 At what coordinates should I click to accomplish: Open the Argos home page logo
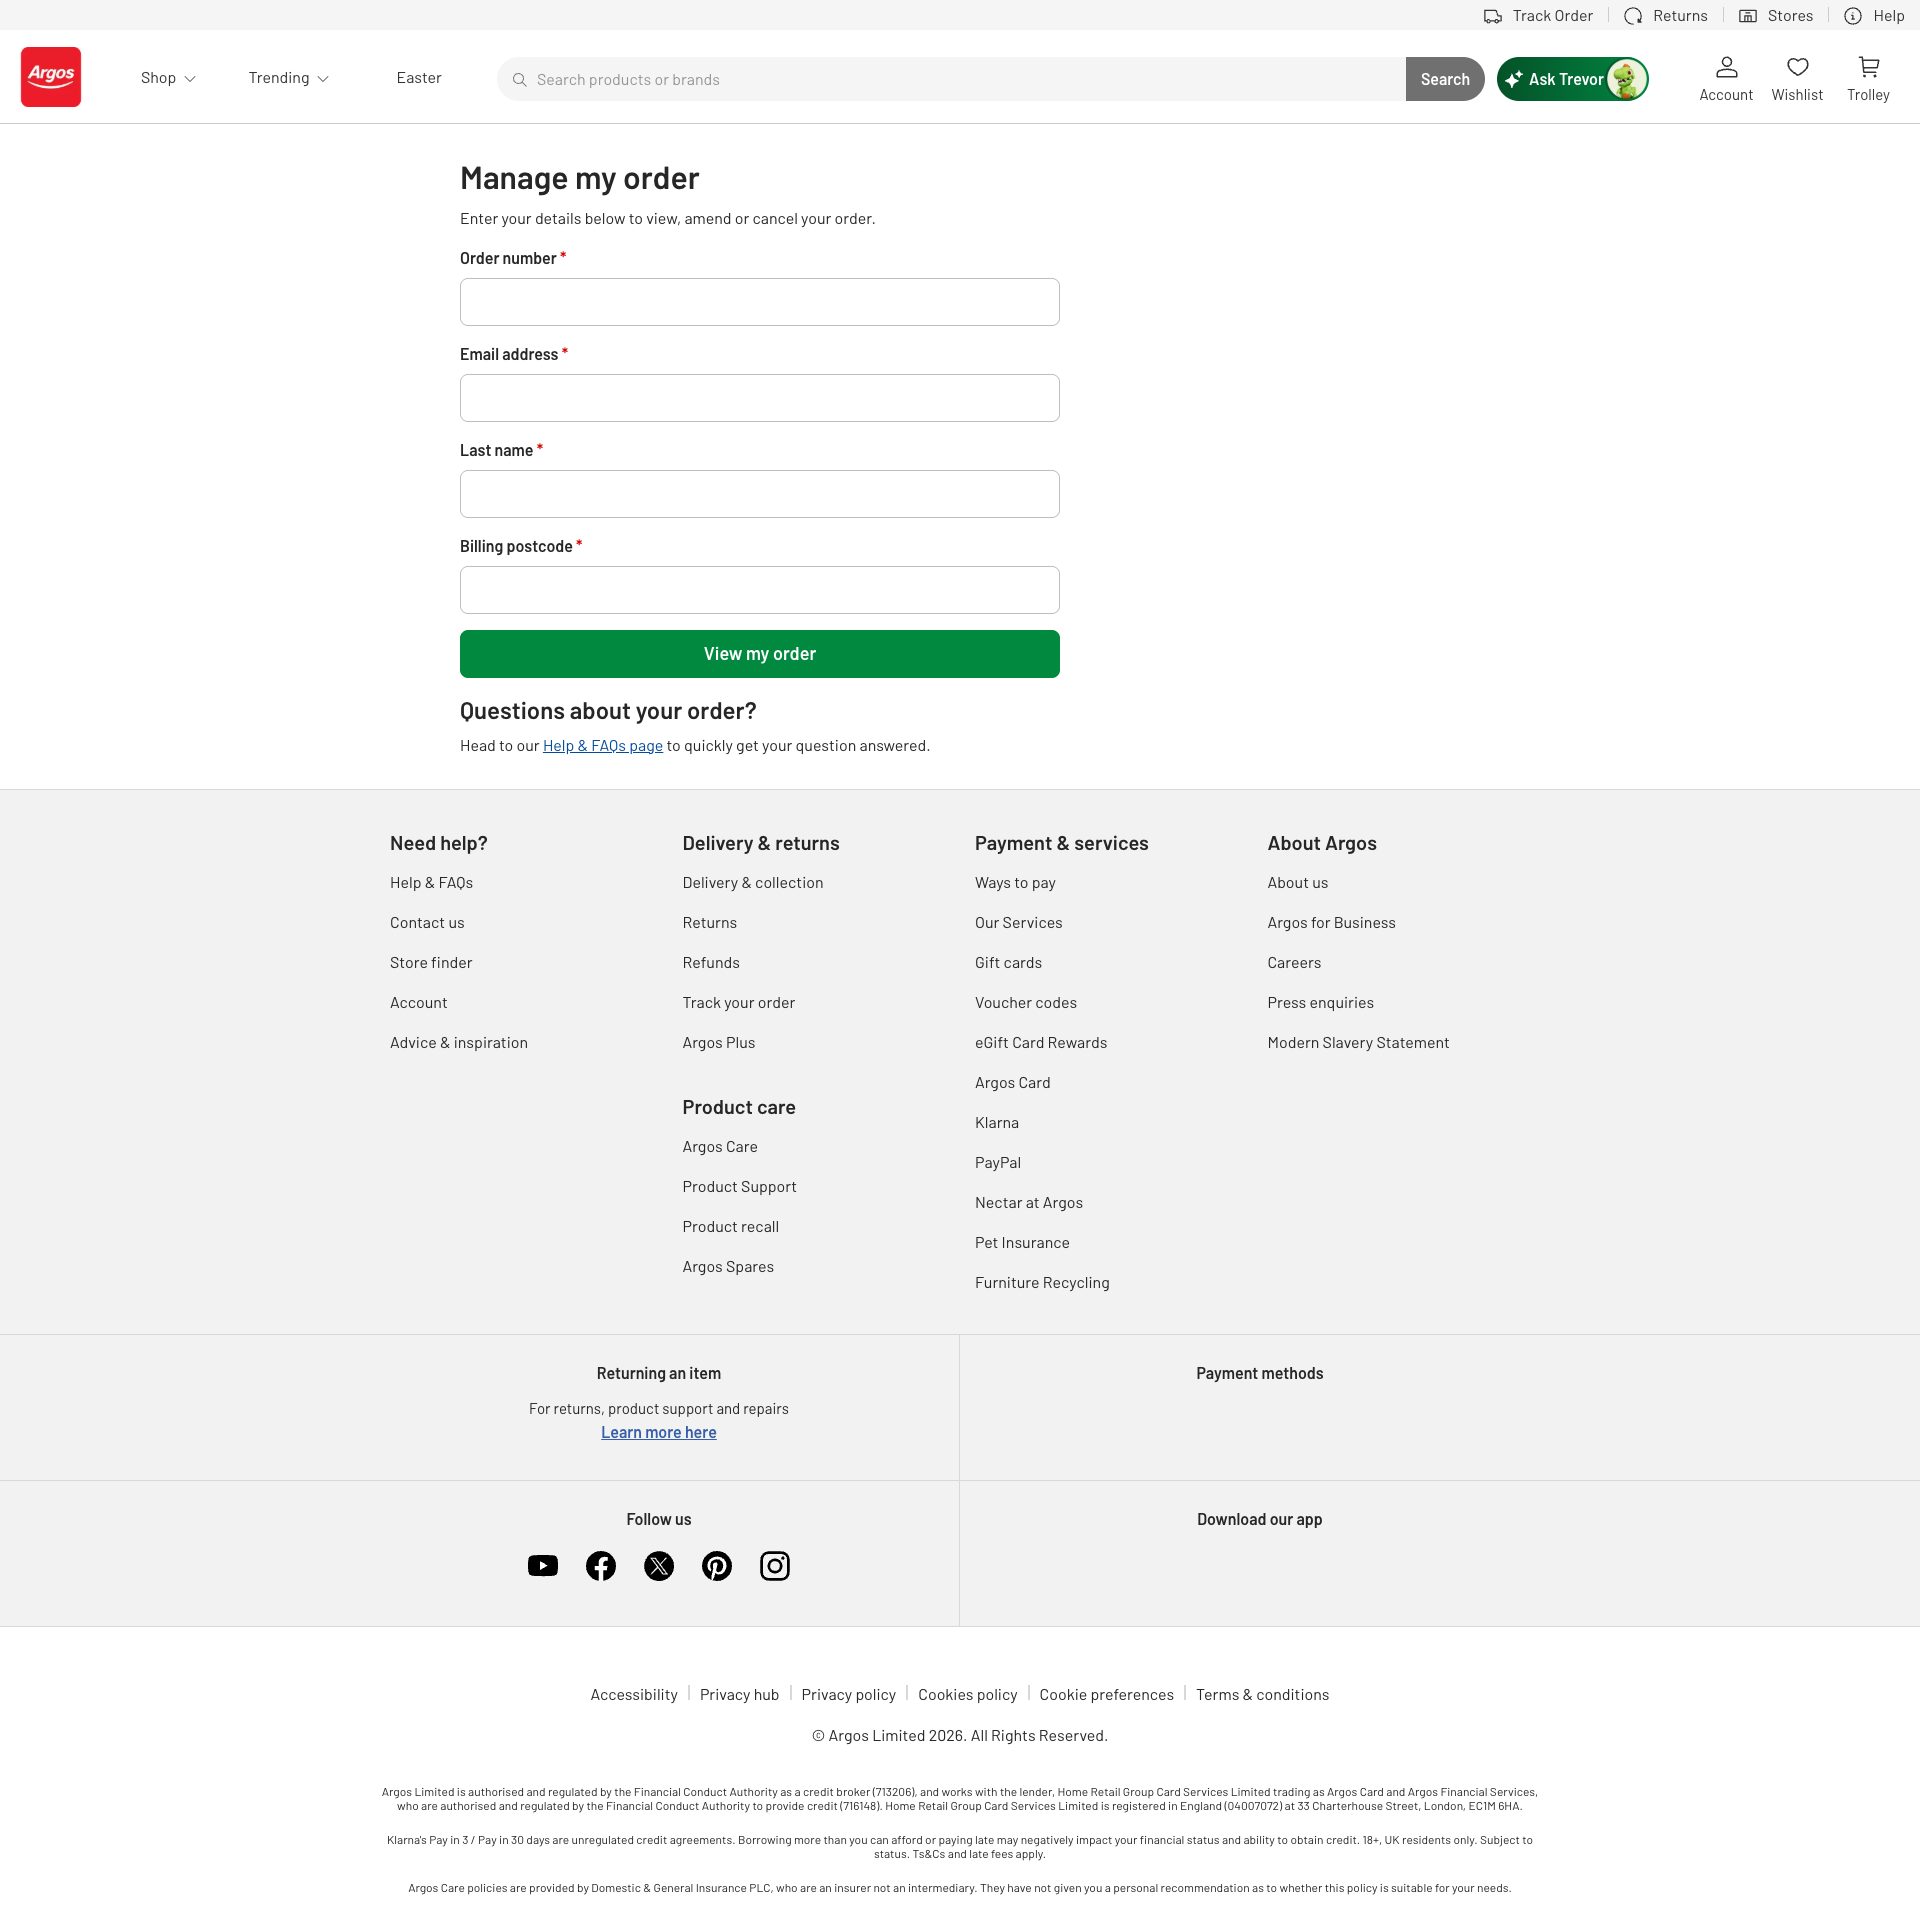(x=50, y=77)
